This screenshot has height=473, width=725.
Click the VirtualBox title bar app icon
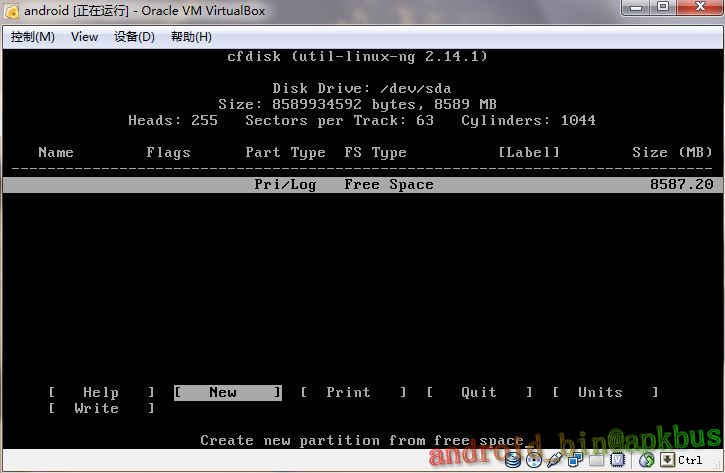(12, 11)
